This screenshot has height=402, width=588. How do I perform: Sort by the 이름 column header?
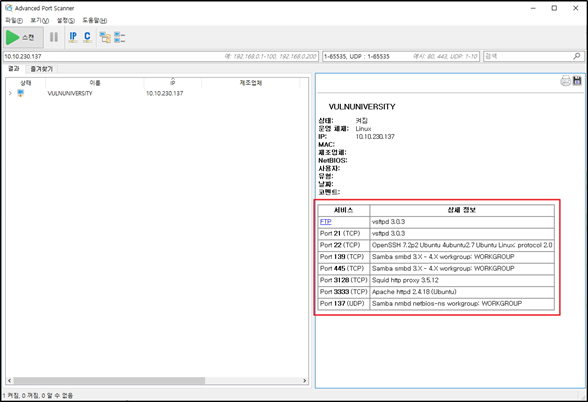point(95,83)
